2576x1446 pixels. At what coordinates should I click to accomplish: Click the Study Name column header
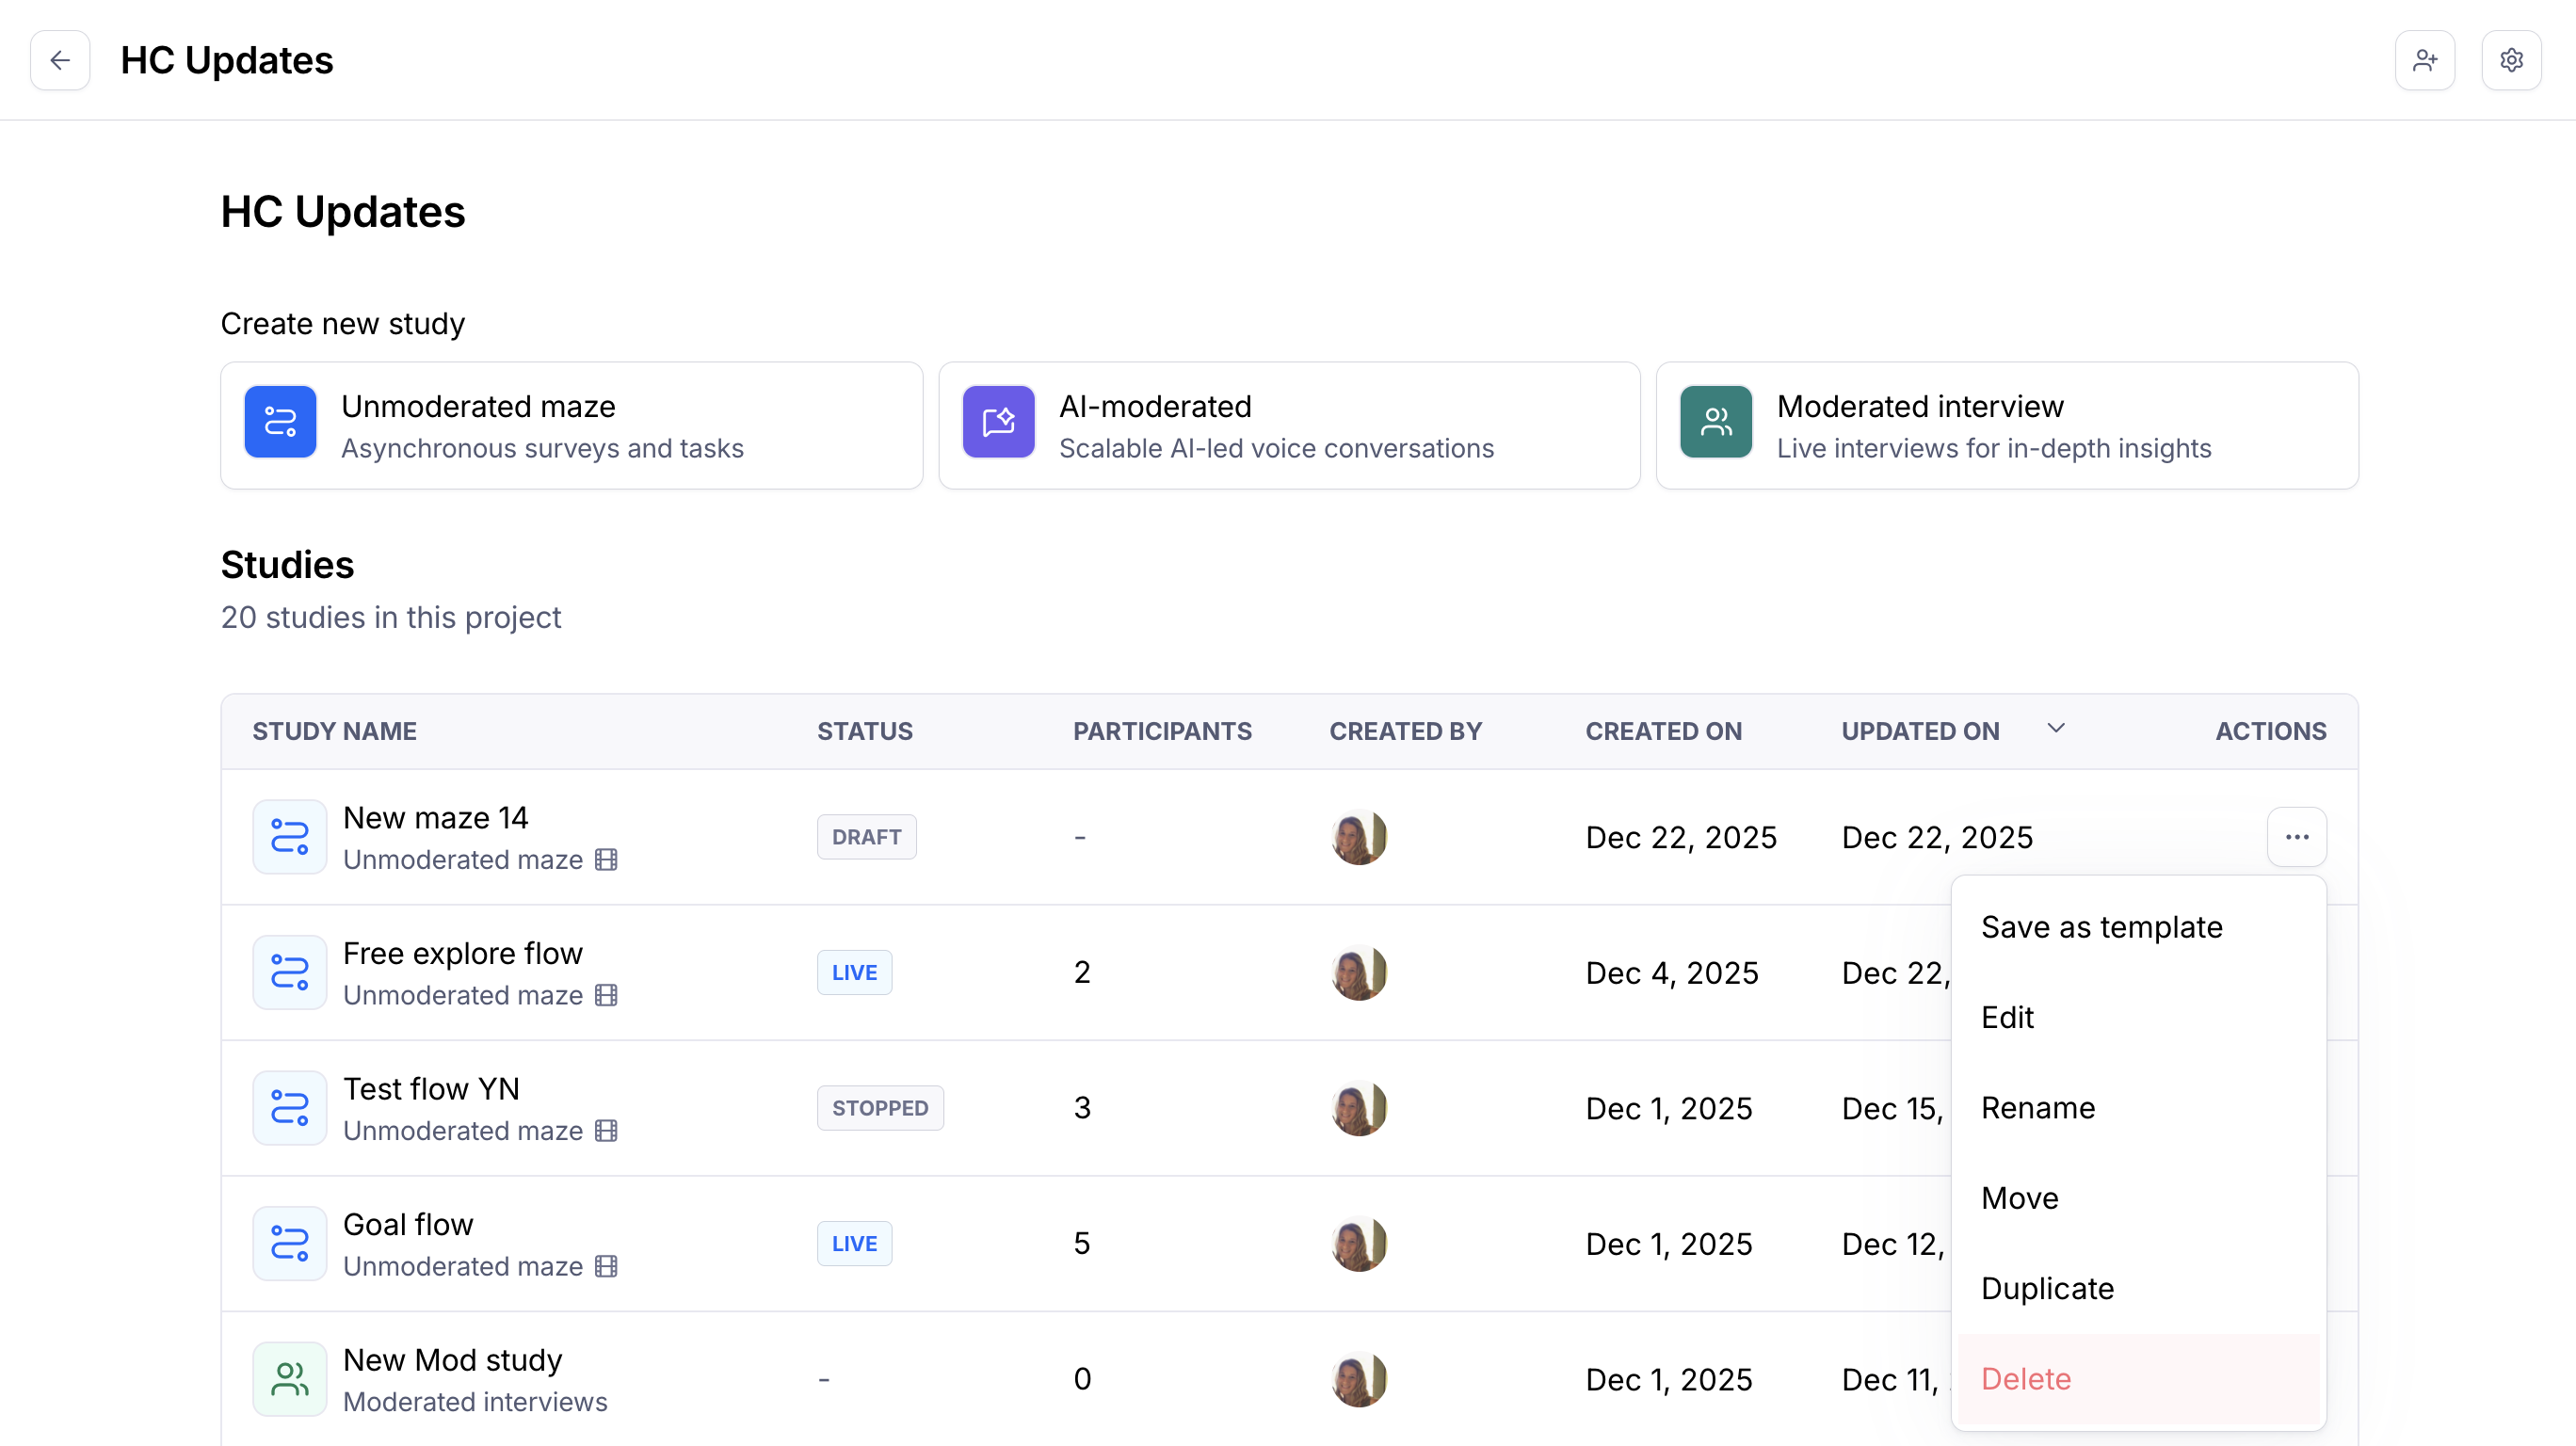coord(334,731)
